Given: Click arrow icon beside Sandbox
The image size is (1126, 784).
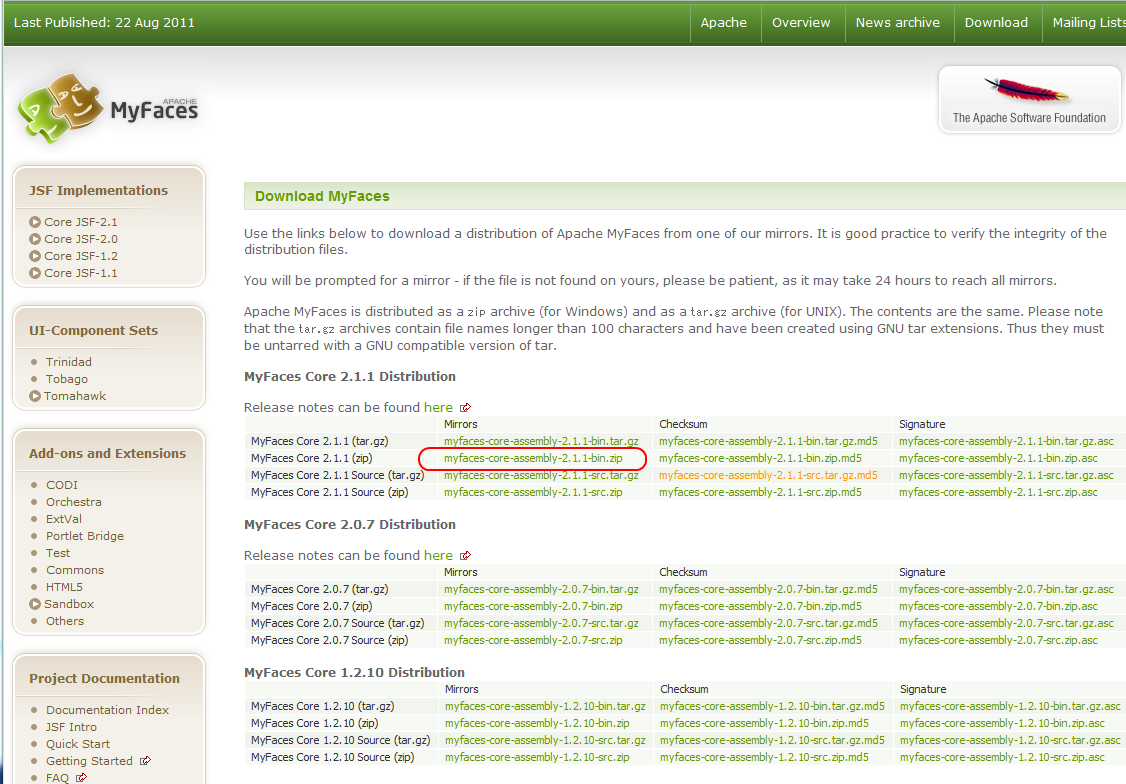Looking at the screenshot, I should tap(34, 605).
